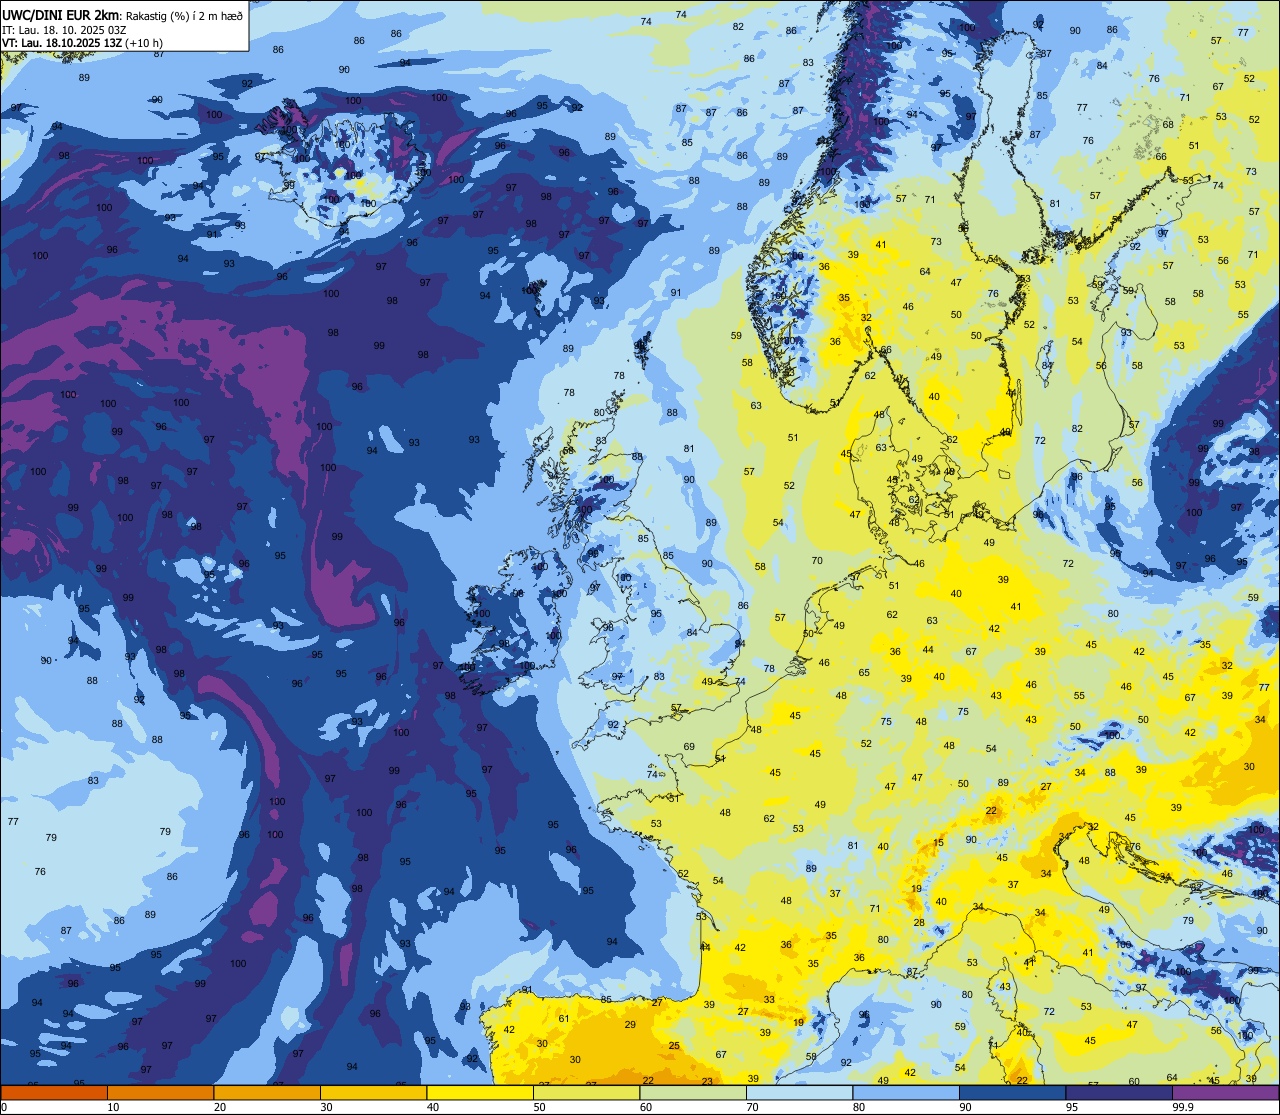Click the 40–50 bright yellow legend swatch
The width and height of the screenshot is (1280, 1115).
tap(480, 1092)
